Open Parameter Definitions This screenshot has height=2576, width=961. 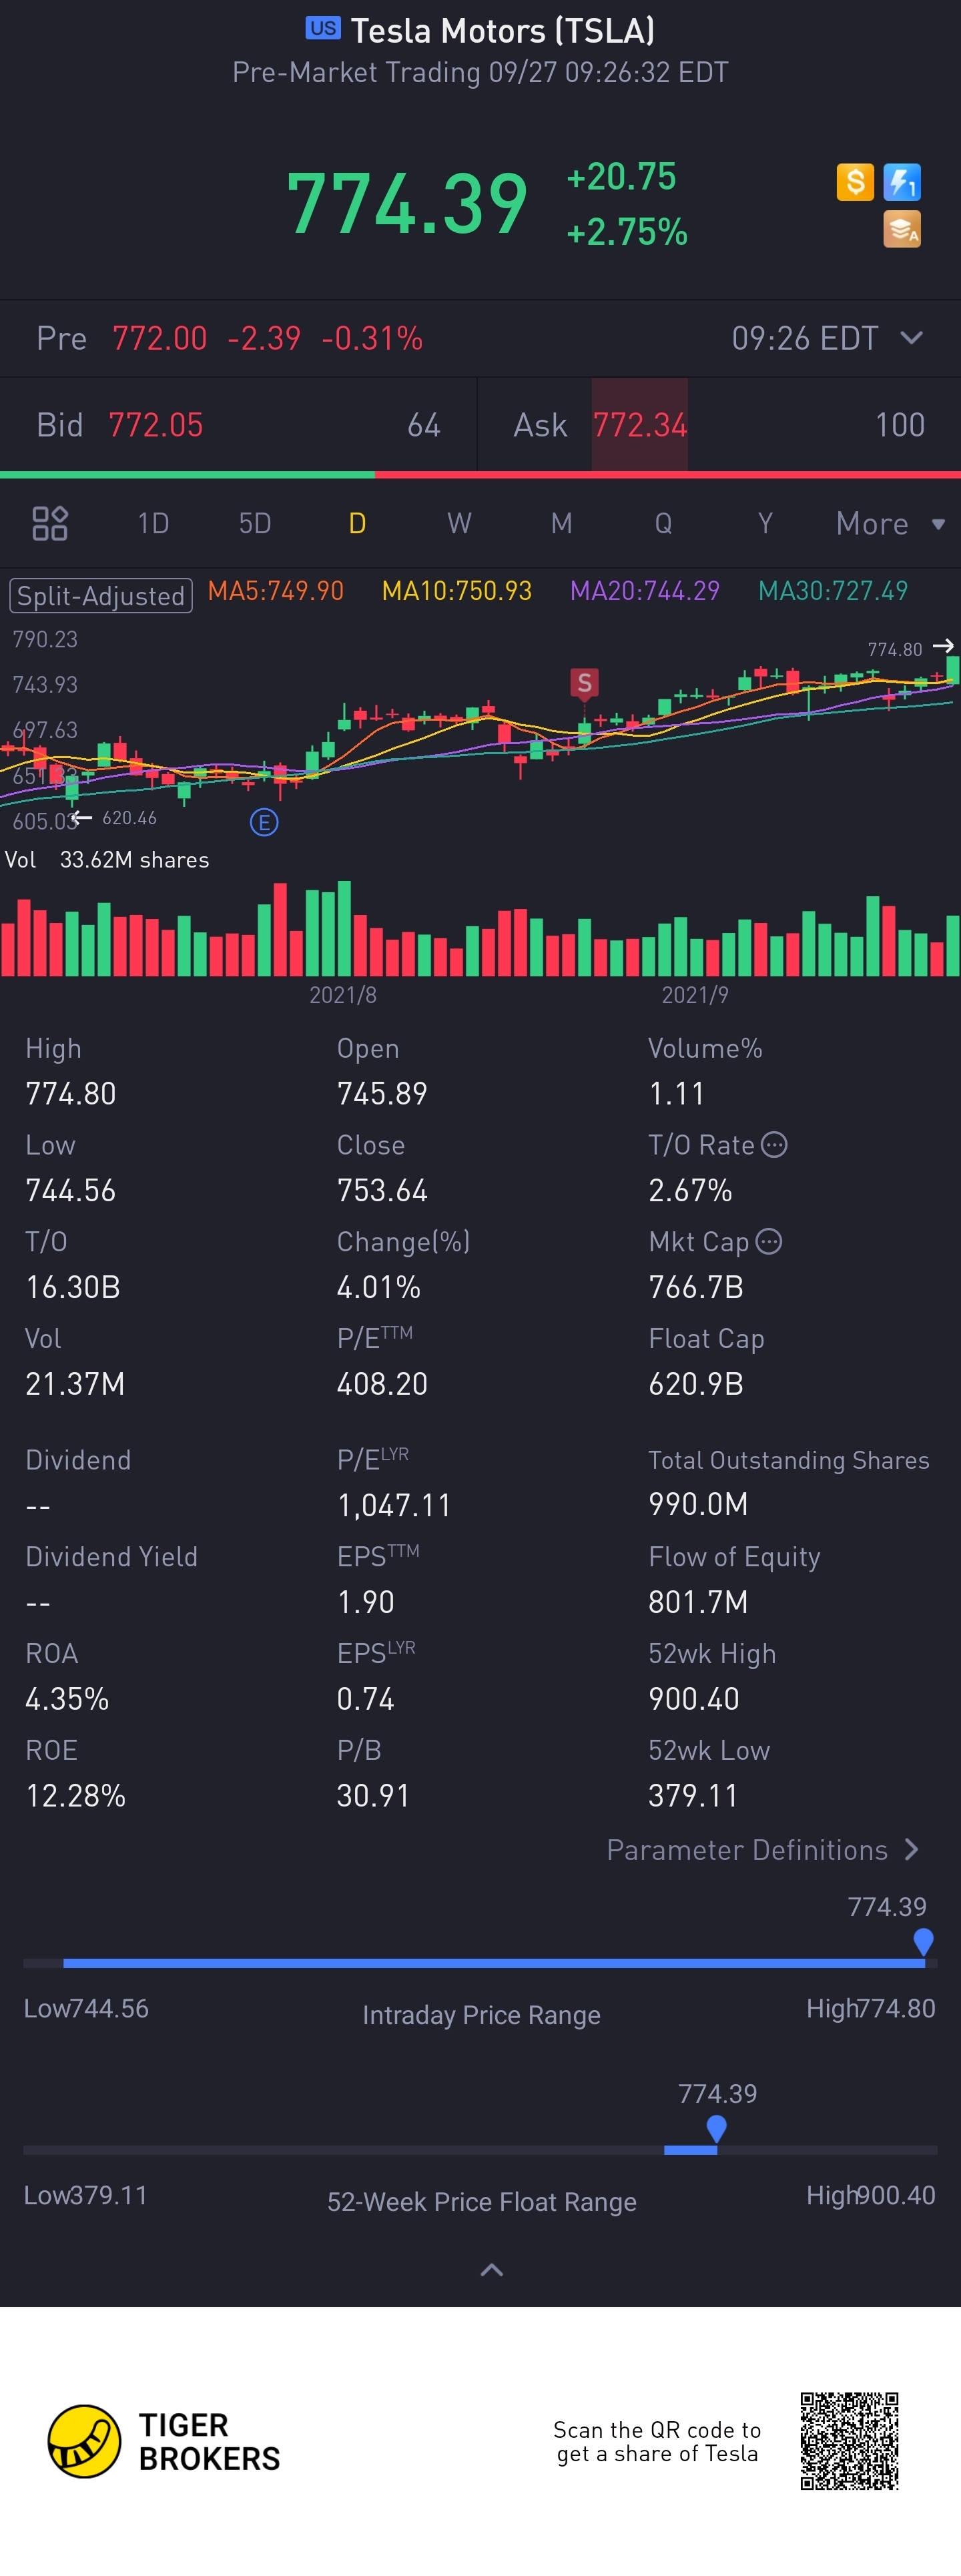tap(763, 1850)
